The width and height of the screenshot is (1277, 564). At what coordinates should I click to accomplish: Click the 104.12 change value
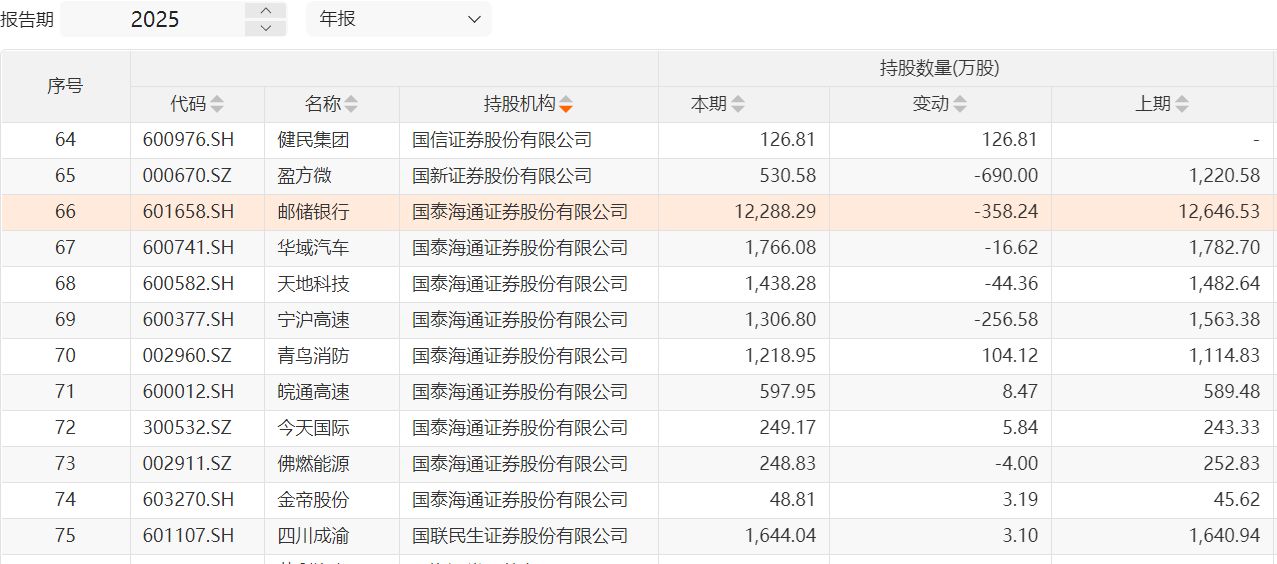pos(1011,356)
